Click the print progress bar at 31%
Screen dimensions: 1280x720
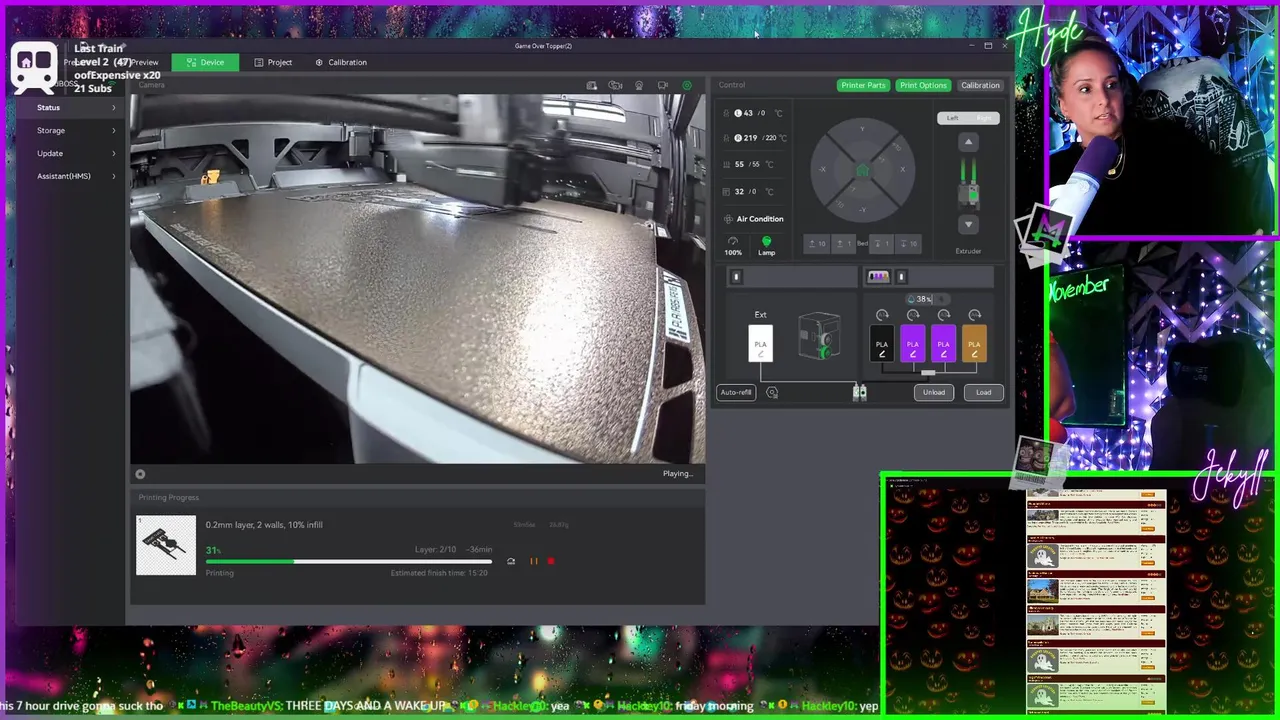(x=349, y=561)
